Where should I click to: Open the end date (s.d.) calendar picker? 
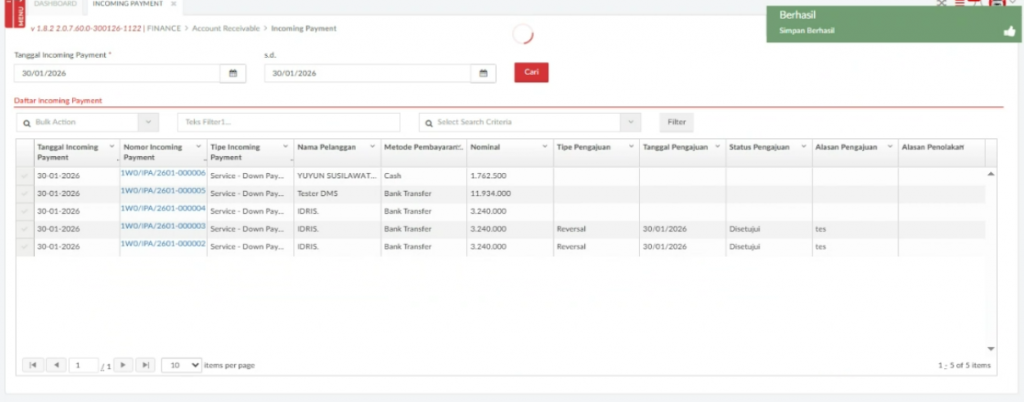coord(483,73)
